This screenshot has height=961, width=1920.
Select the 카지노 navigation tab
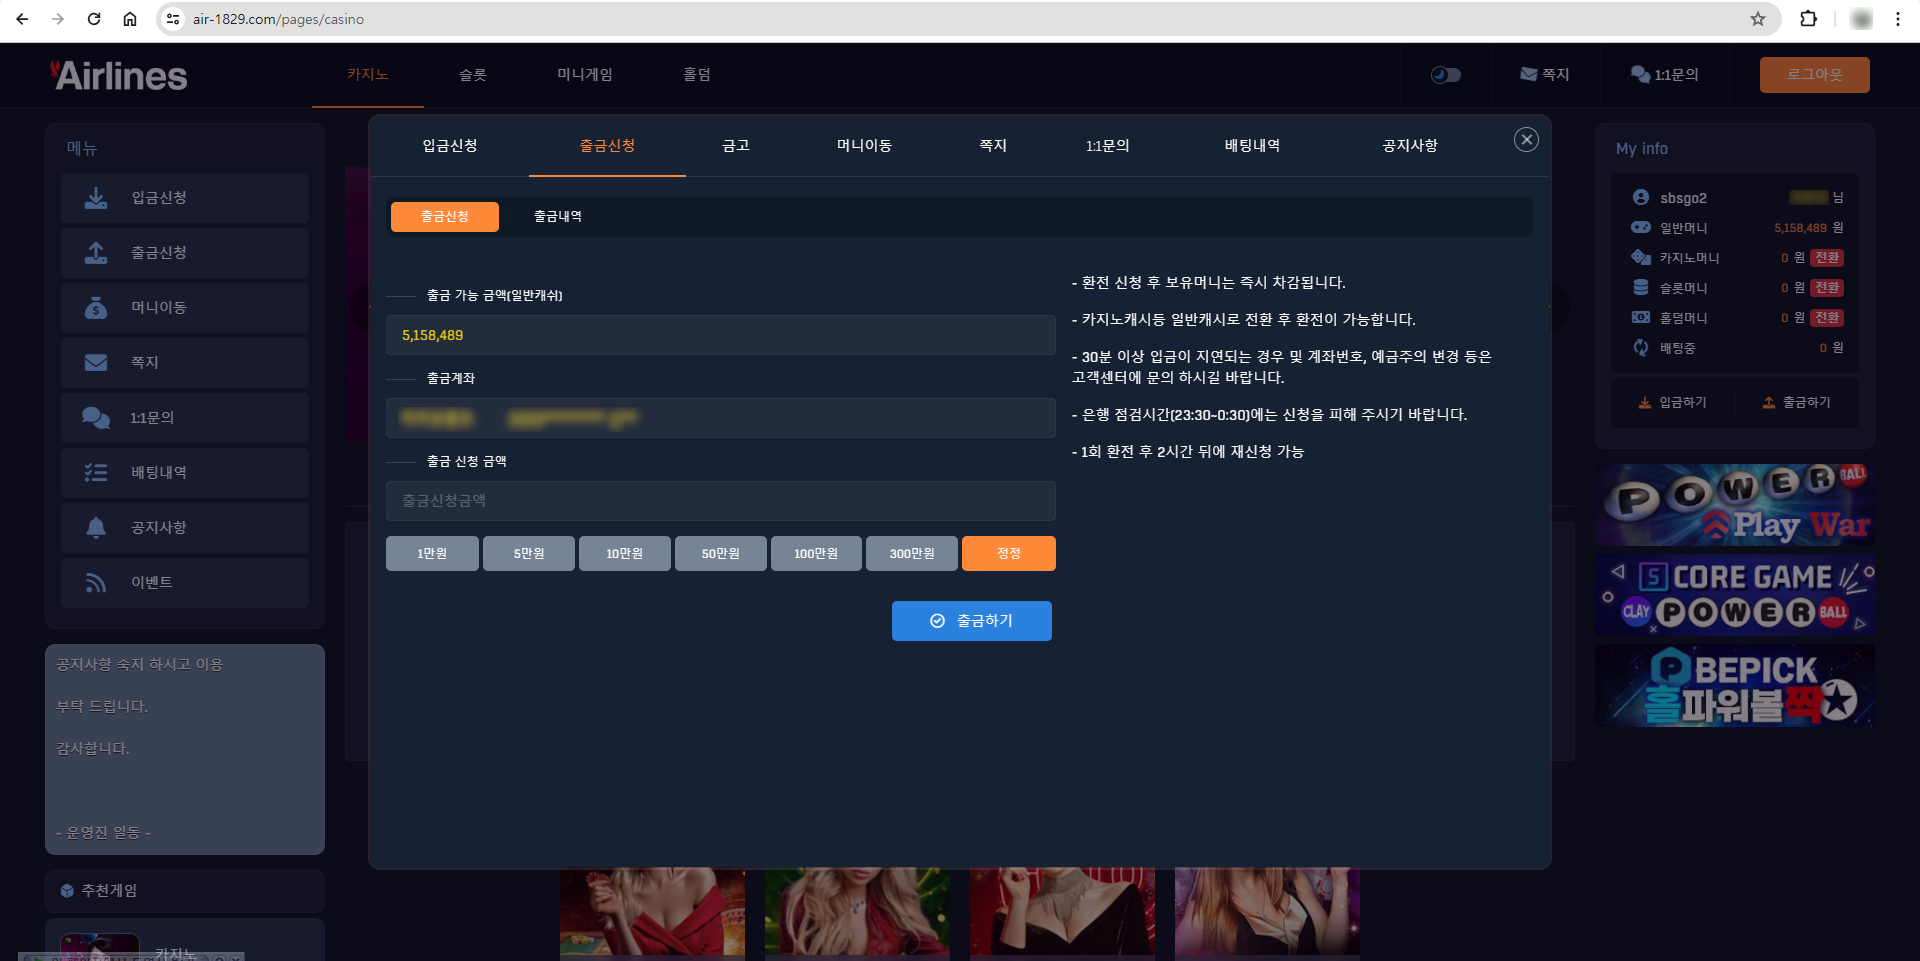[368, 75]
